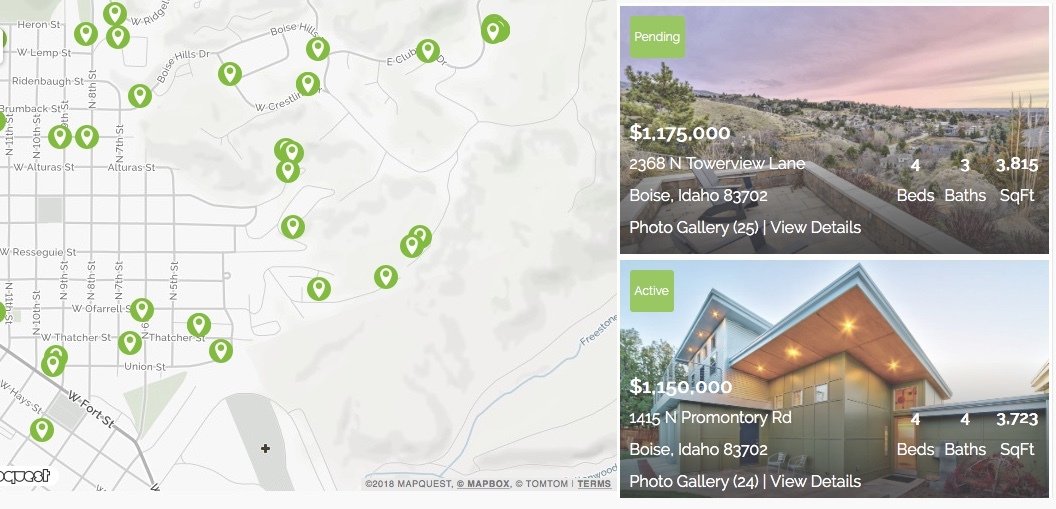Click the map pin on W Ofarrell St
Viewport: 1056px width, 509px height.
tap(141, 310)
